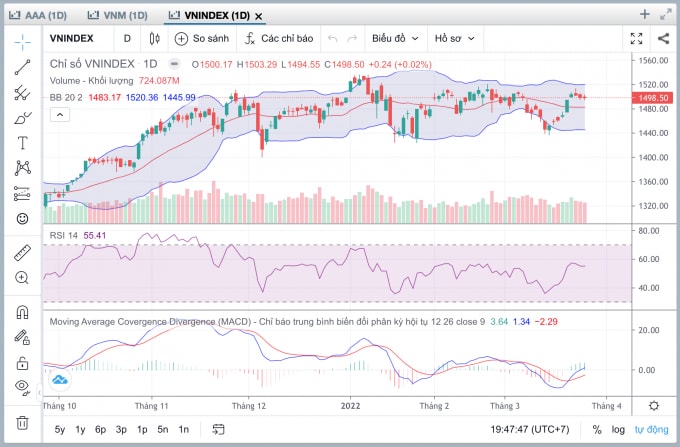This screenshot has width=680, height=447.
Task: Select the ruler measure tool
Action: [22, 252]
